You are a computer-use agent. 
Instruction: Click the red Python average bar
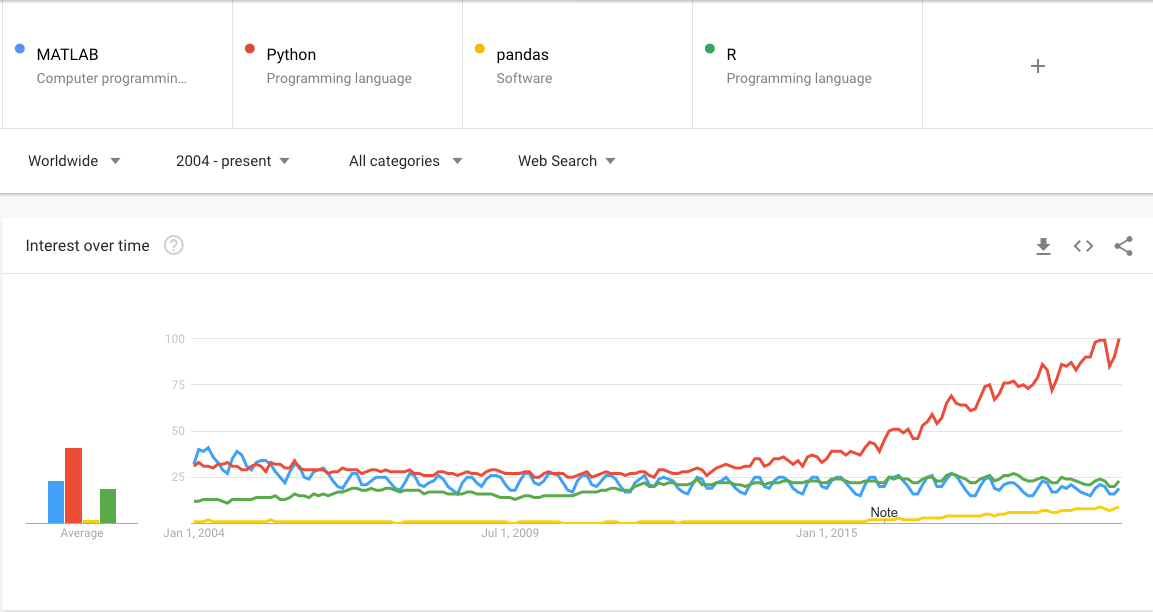point(73,486)
